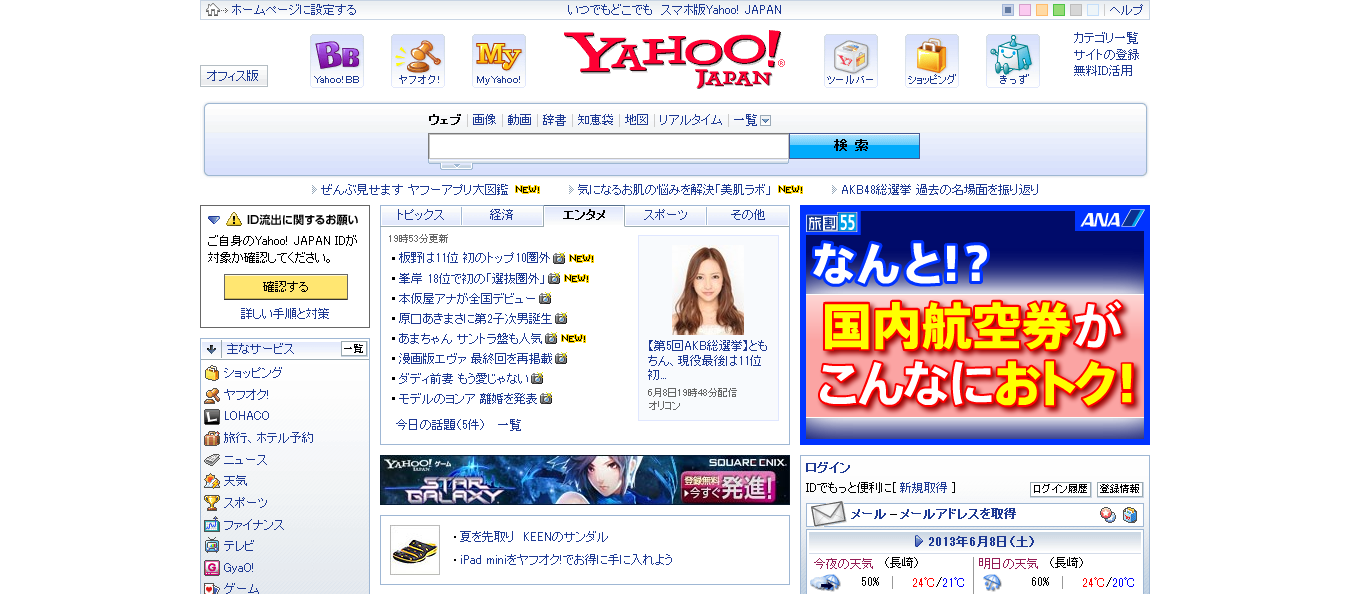Open headline 原口あきまさに第2子次男誕生

475,318
